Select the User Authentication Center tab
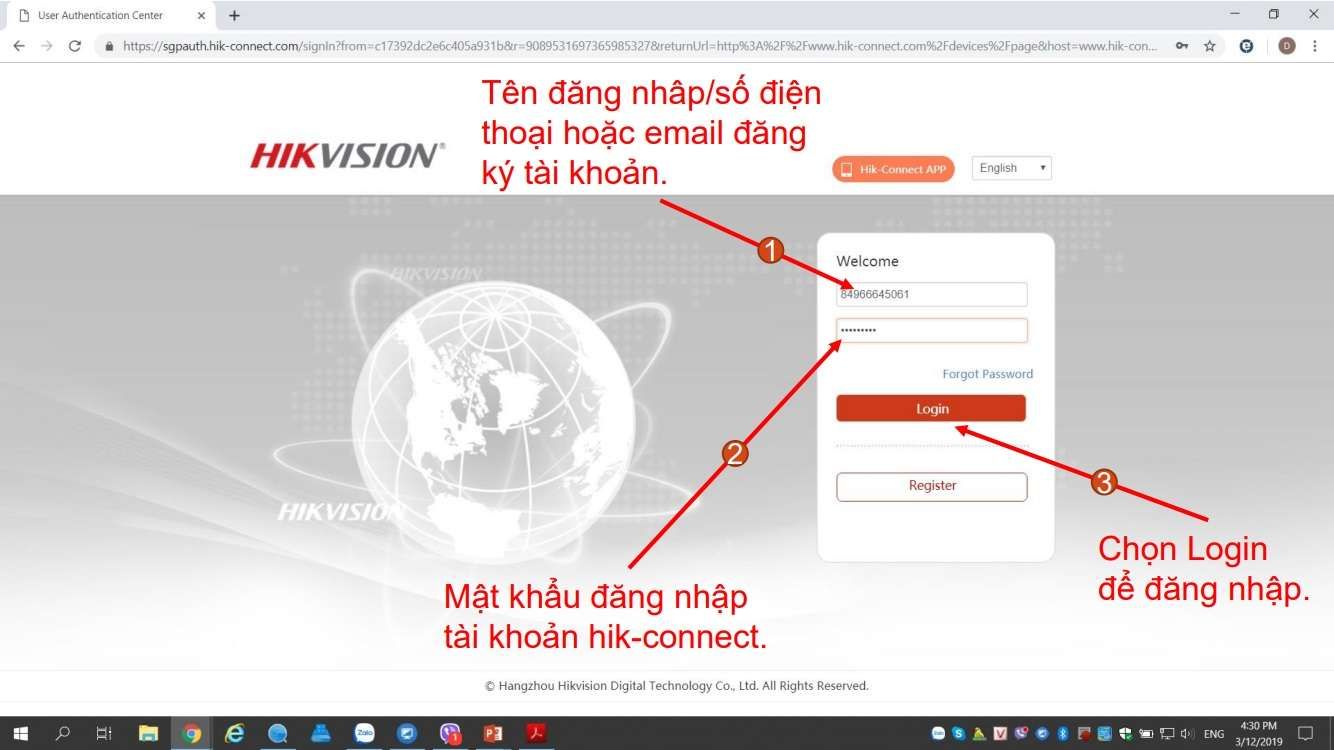Image resolution: width=1334 pixels, height=750 pixels. pyautogui.click(x=110, y=15)
